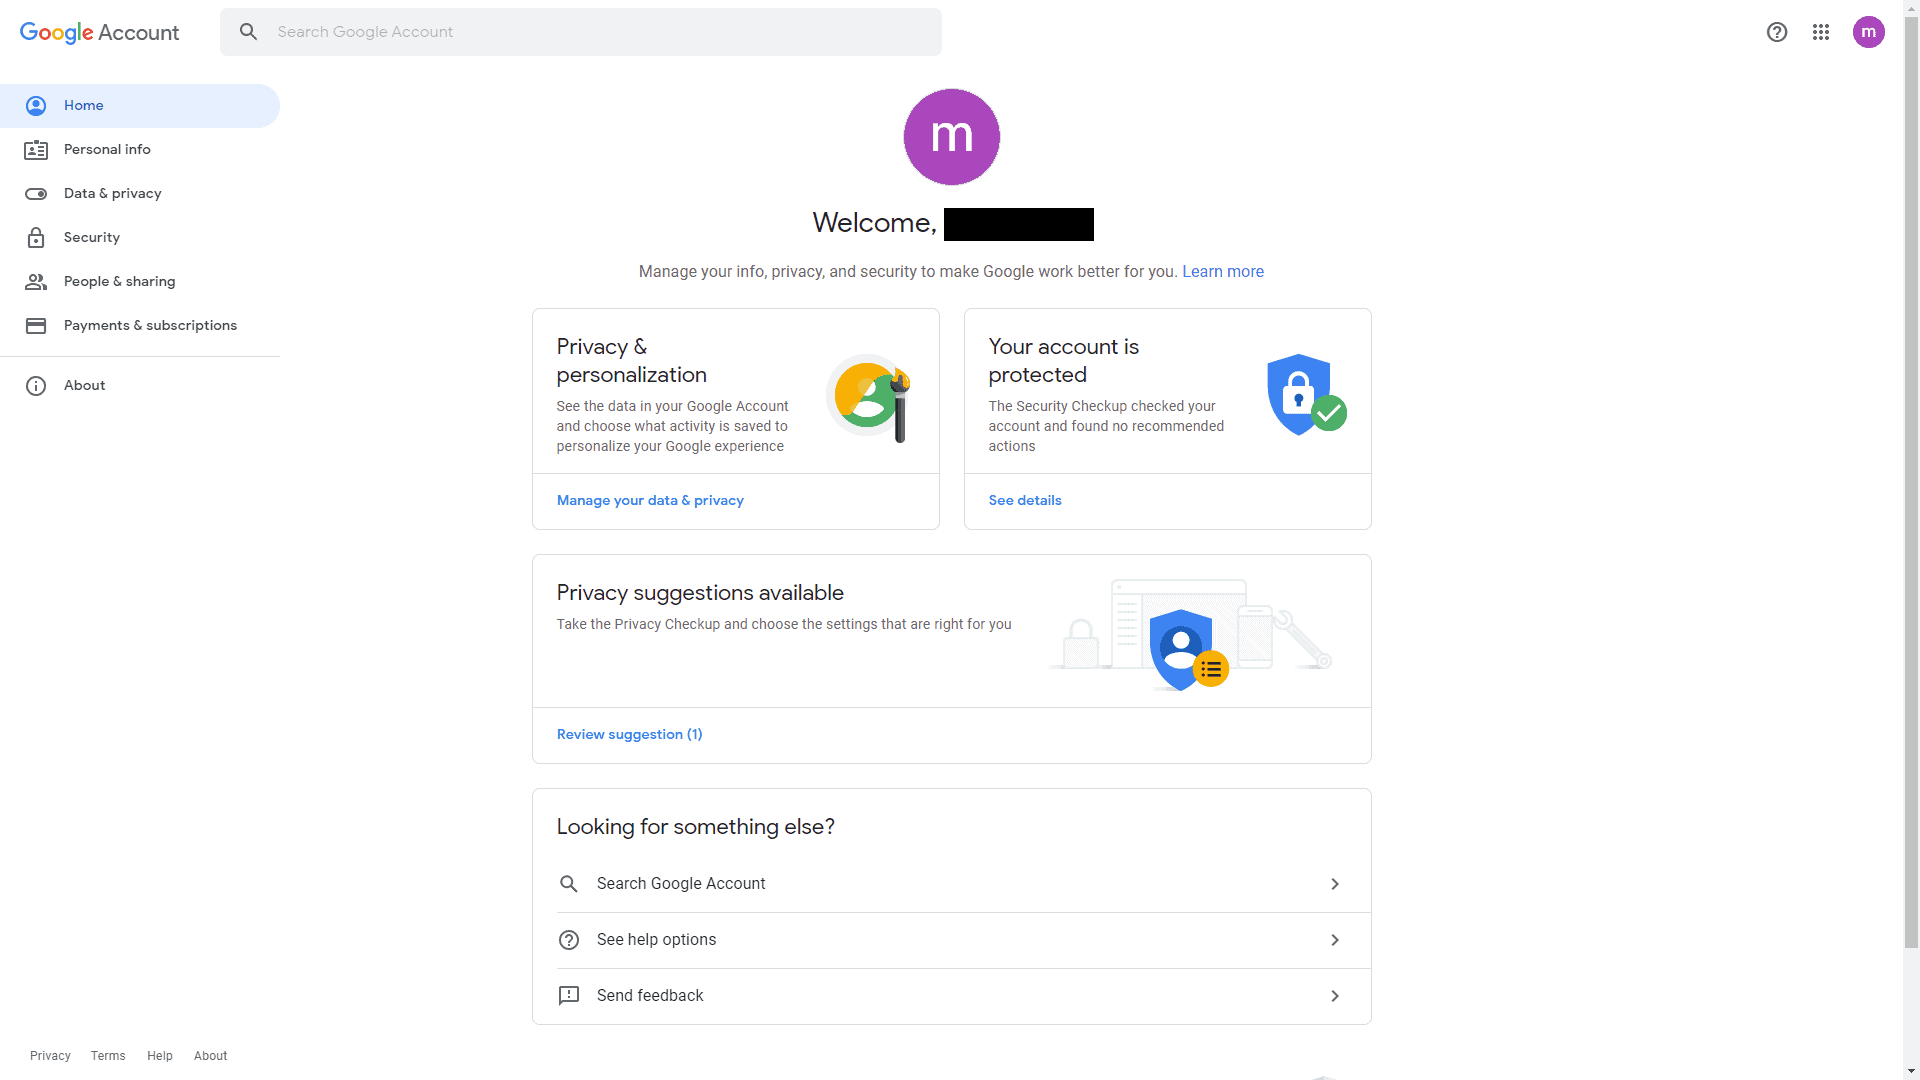Click the Payments & subscriptions card icon
This screenshot has width=1920, height=1080.
[x=36, y=326]
